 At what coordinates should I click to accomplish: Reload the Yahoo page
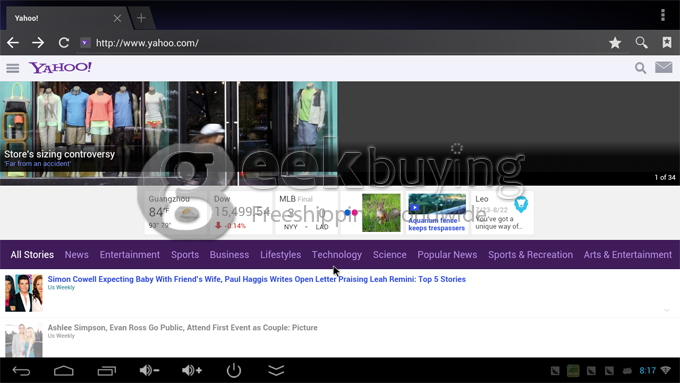64,43
